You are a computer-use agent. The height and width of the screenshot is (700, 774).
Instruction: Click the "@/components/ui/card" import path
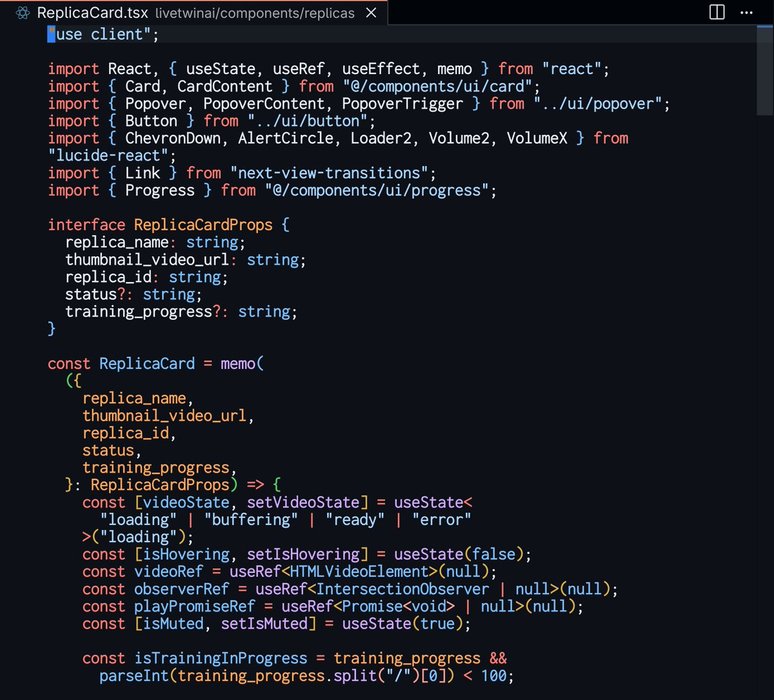[427, 86]
